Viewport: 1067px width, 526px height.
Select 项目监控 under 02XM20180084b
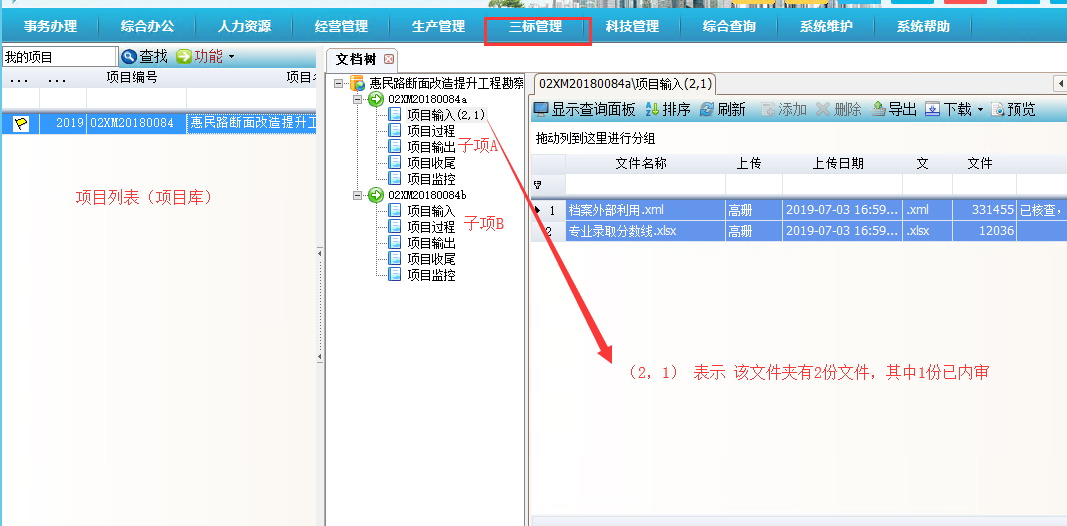tap(431, 275)
